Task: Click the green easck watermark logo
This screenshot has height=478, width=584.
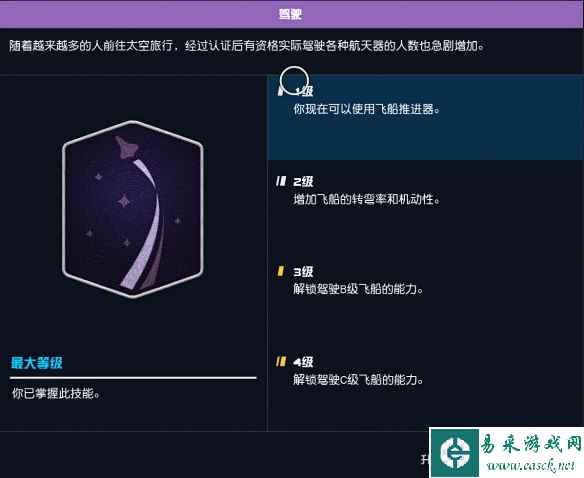Action: coord(455,452)
